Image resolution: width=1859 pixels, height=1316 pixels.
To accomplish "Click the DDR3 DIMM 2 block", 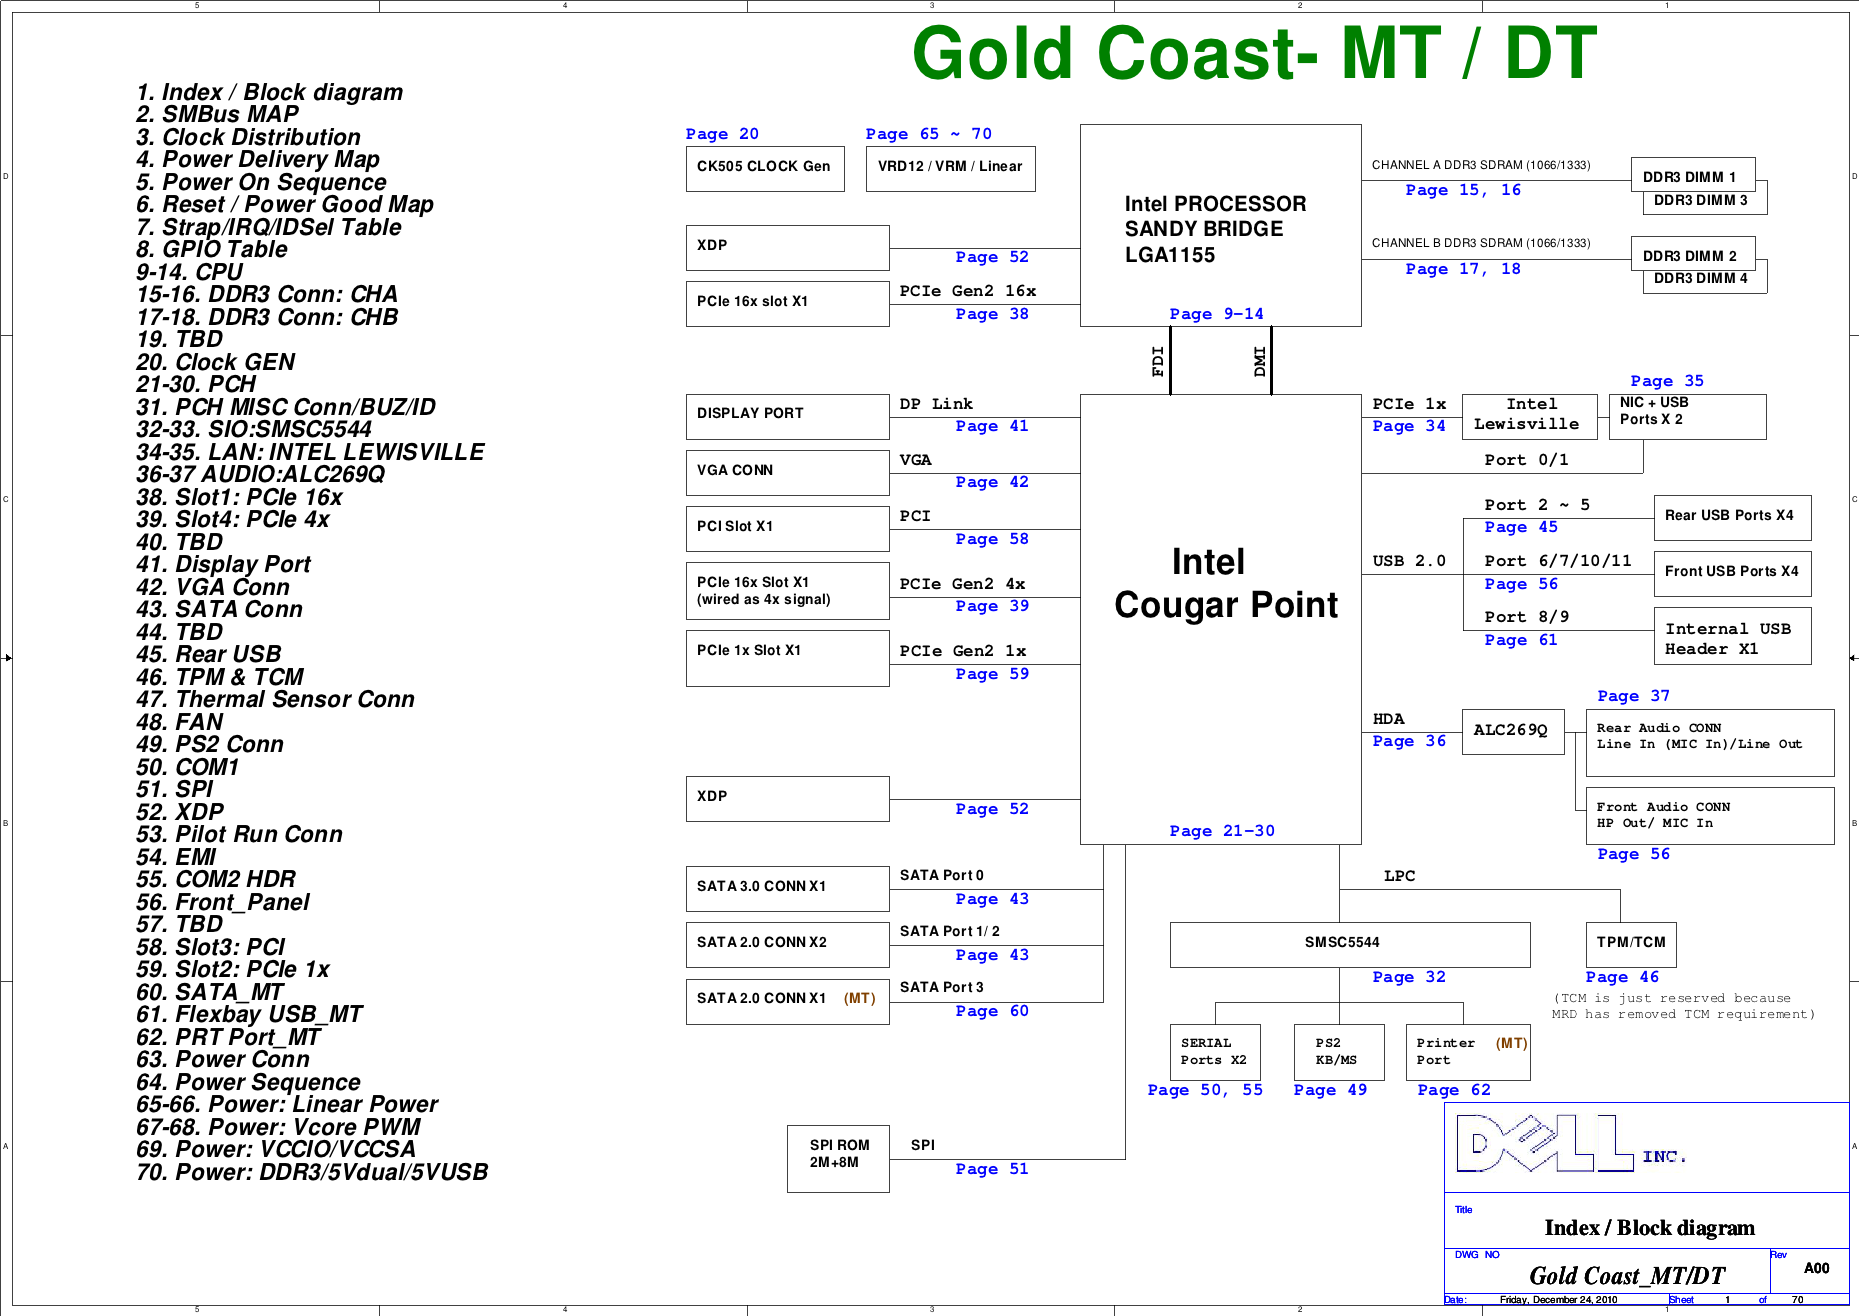I will (x=1693, y=253).
